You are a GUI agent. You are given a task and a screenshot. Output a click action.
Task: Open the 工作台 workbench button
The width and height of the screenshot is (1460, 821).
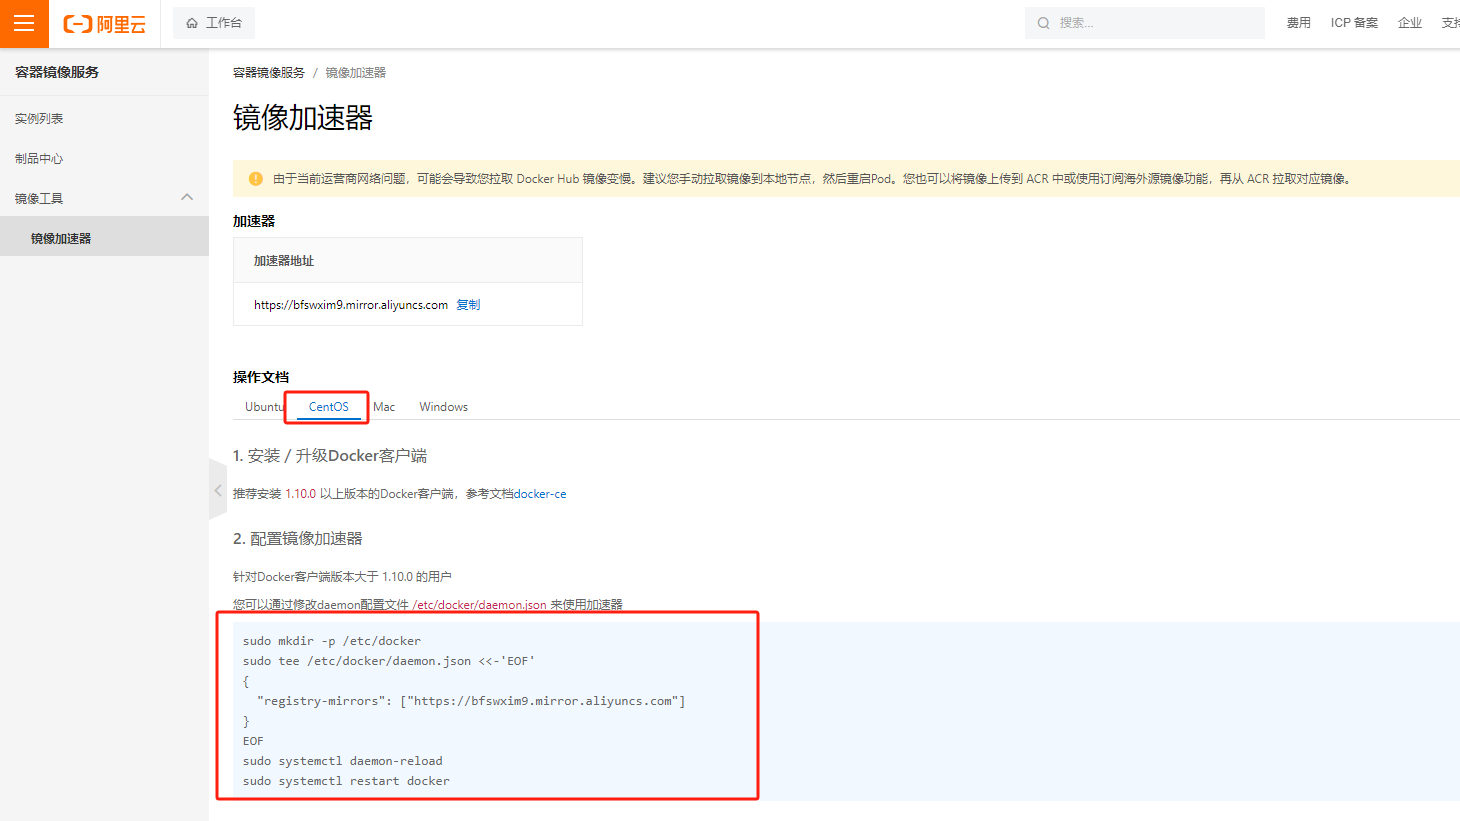pos(214,23)
